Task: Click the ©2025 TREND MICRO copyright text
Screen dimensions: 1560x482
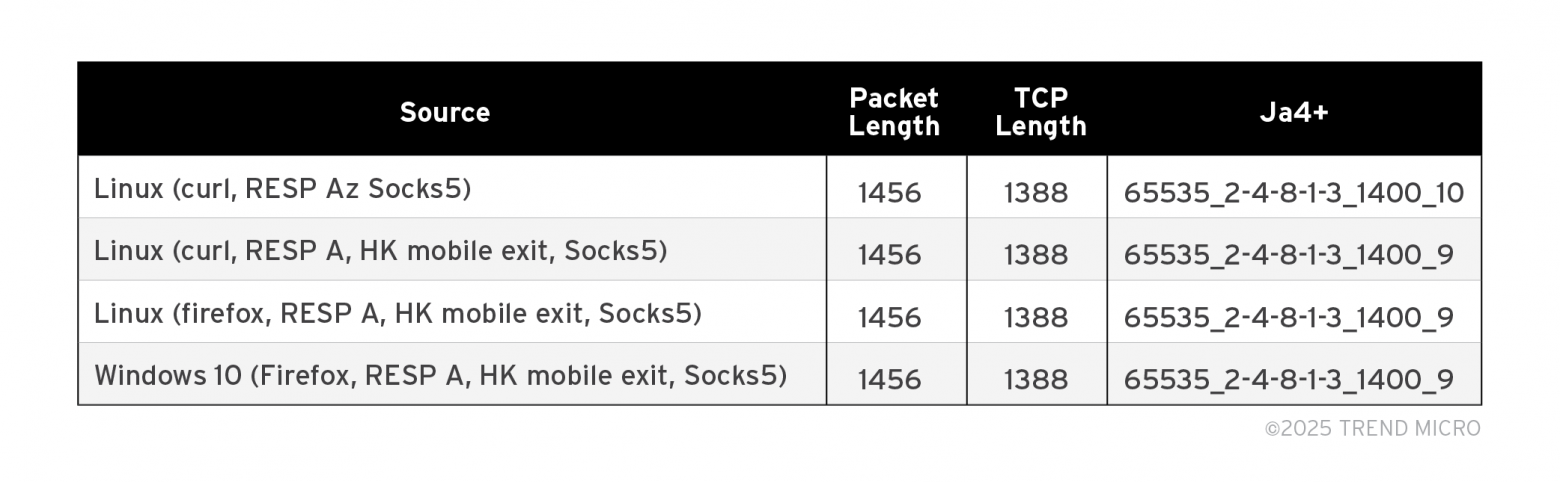Action: coord(1372,429)
